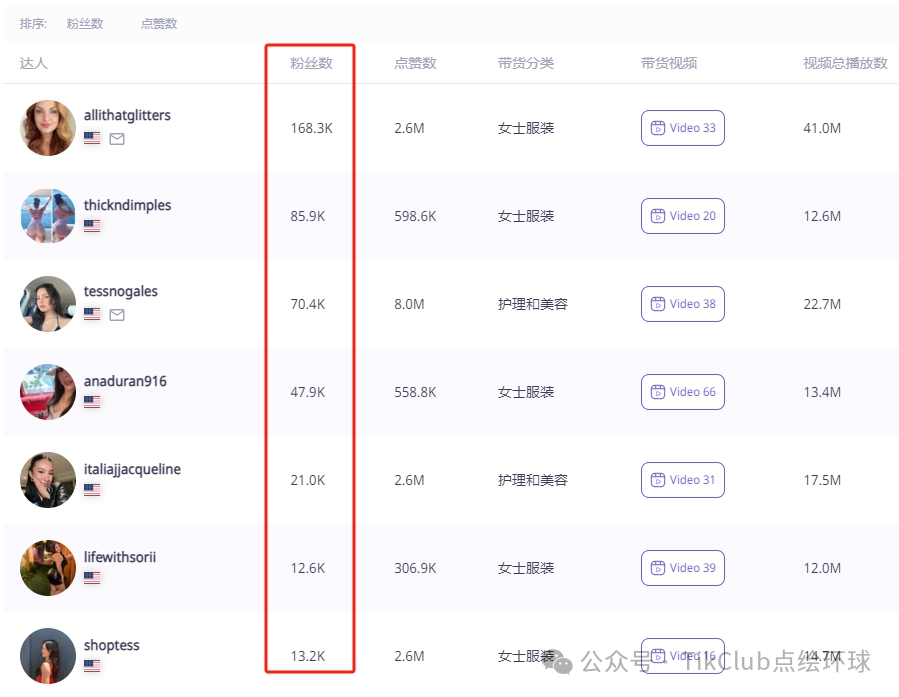Screen dimensions: 899x697
Task: Click the email icon under allithatglitters
Action: [x=117, y=139]
